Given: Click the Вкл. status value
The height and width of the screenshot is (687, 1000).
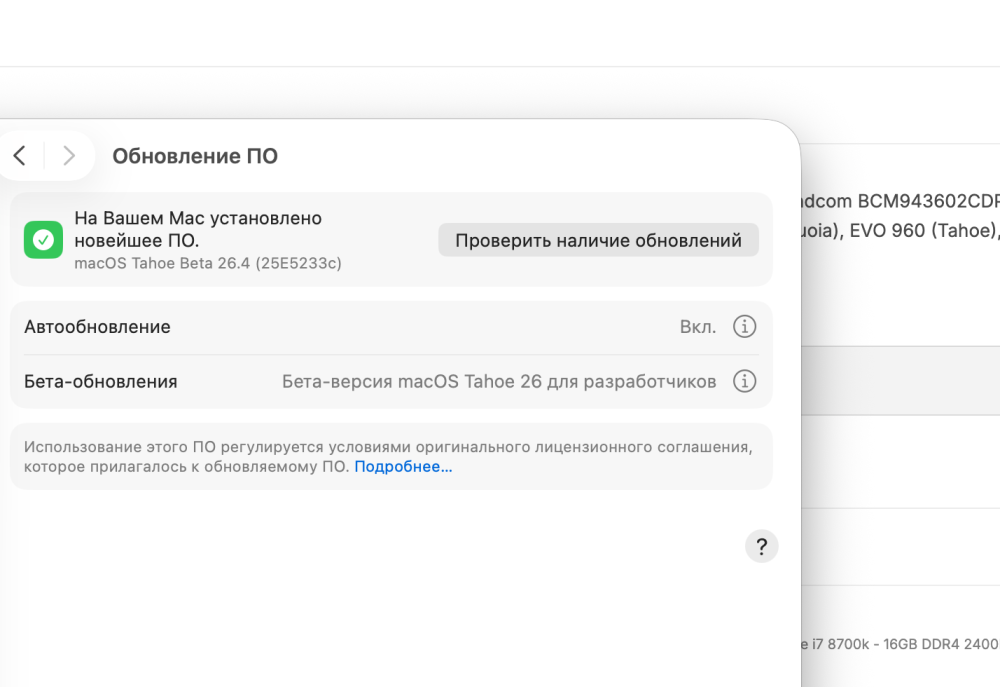Looking at the screenshot, I should click(x=698, y=327).
